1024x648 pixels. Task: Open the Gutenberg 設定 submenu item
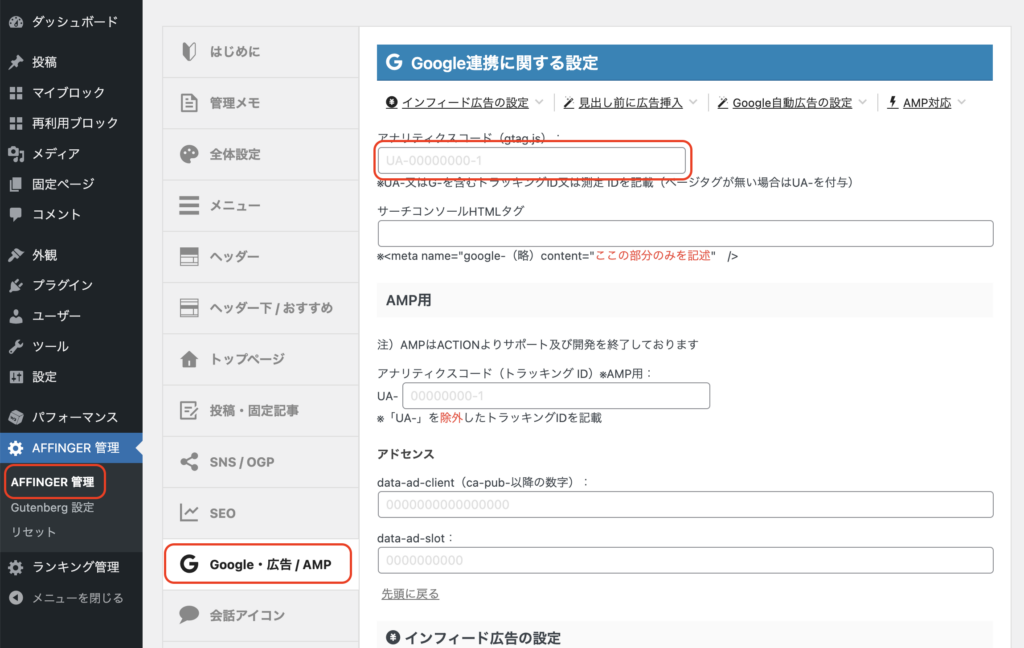point(52,508)
